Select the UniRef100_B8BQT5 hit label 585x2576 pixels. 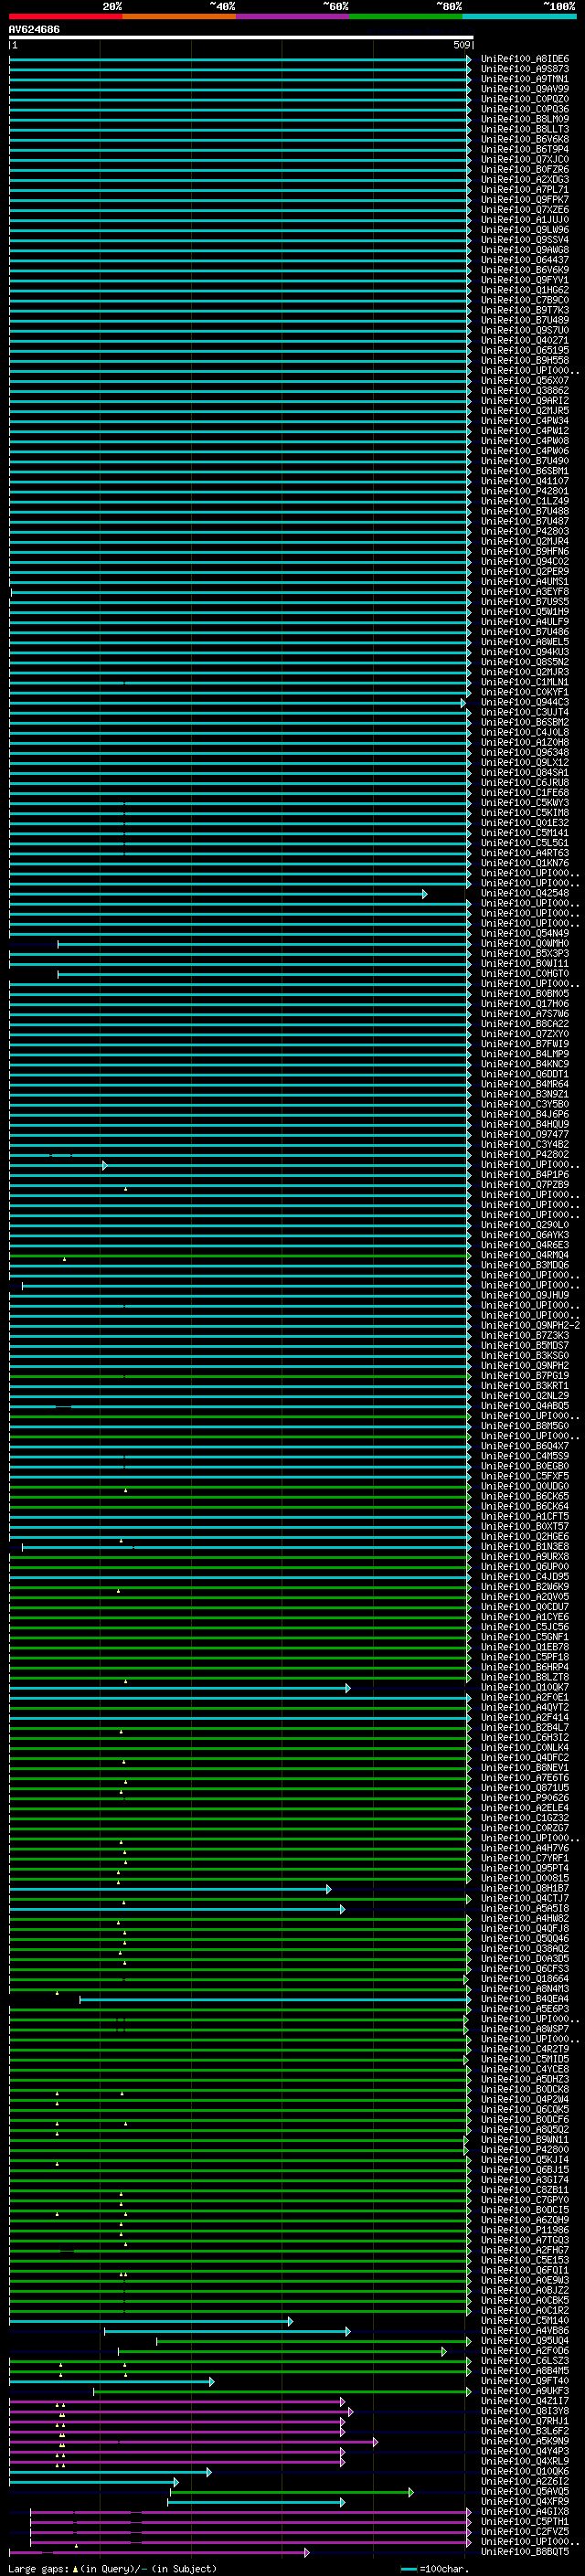(524, 2551)
